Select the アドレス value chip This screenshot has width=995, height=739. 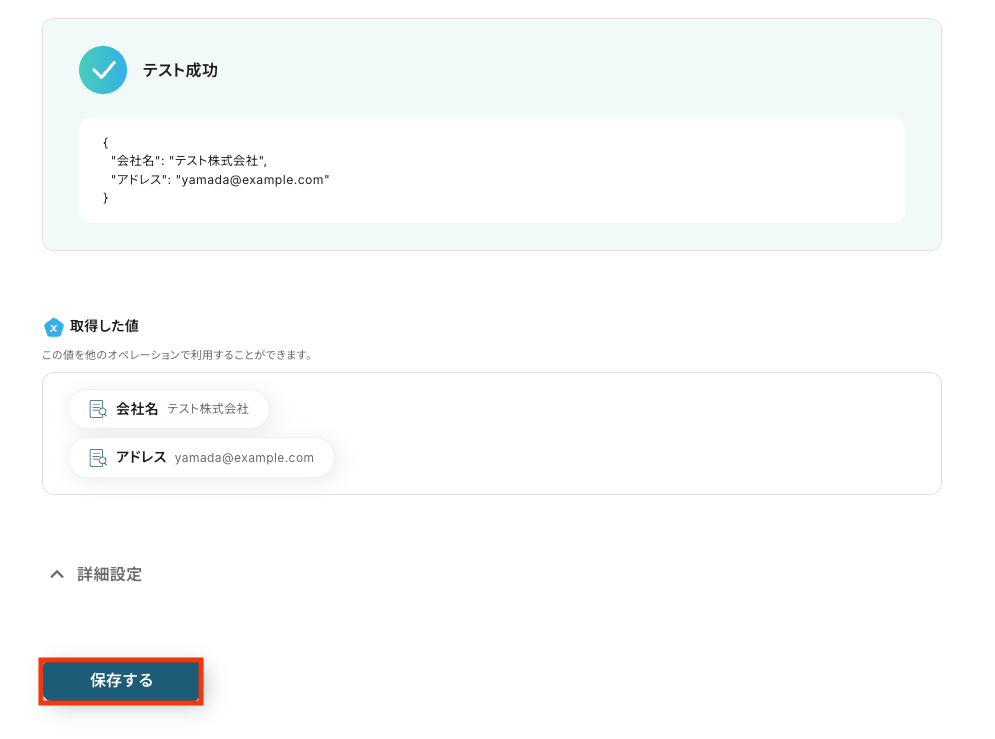click(x=201, y=457)
